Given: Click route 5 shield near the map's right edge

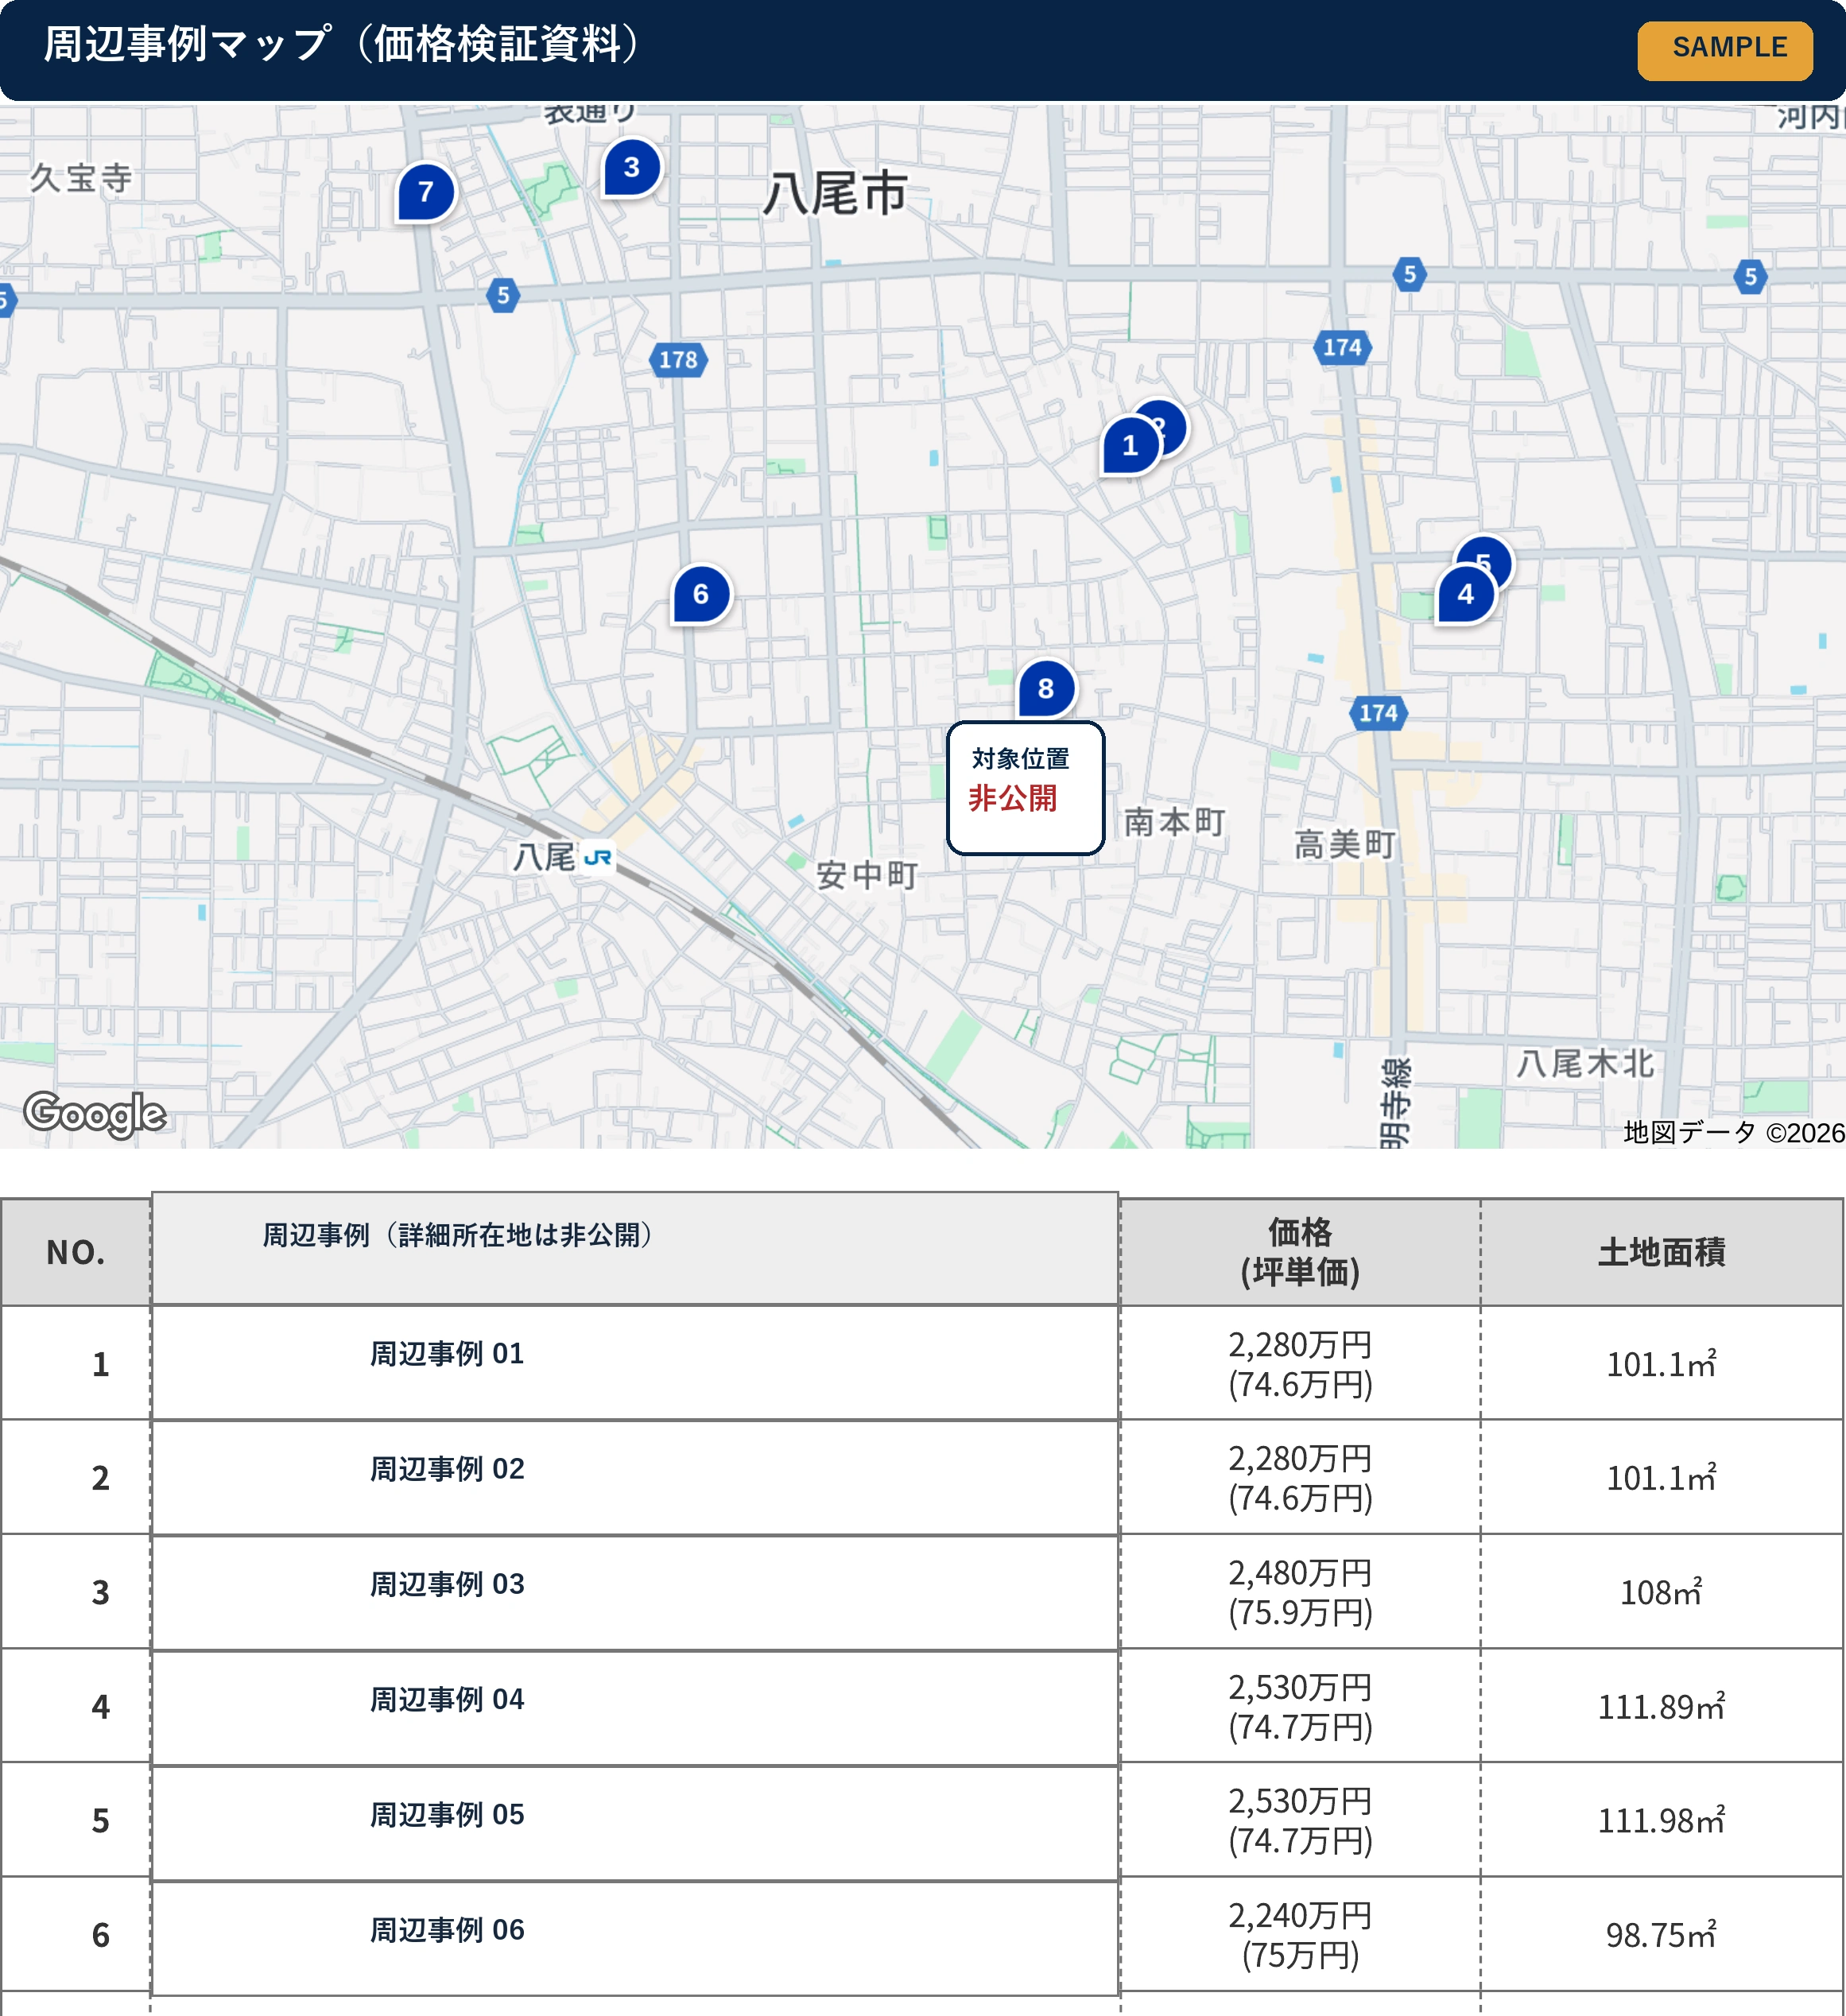Looking at the screenshot, I should (1750, 278).
